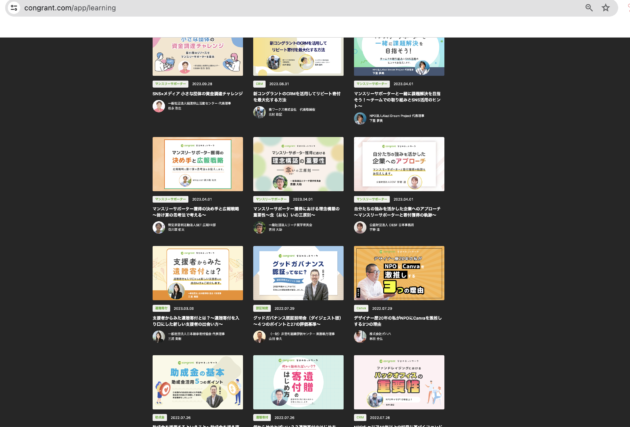Click the Canva tag under 激推し thumbnail
The height and width of the screenshot is (427, 630).
click(x=361, y=309)
